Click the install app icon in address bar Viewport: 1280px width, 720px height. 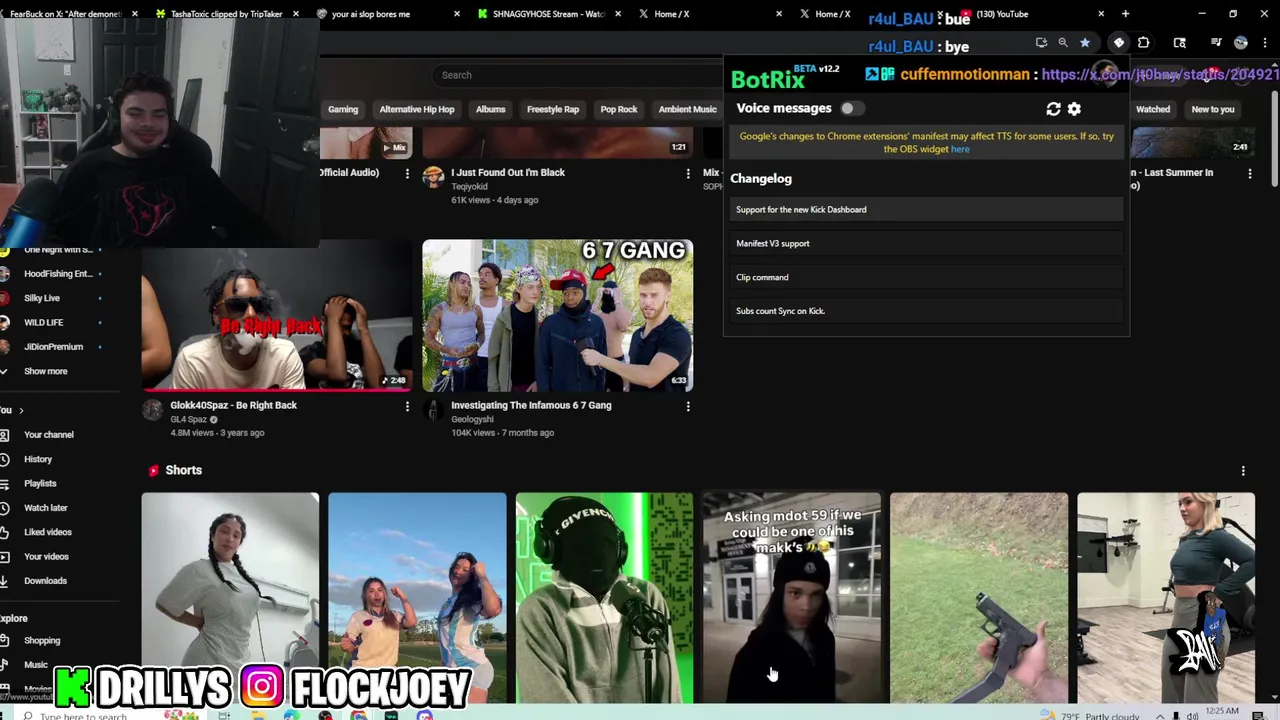[1041, 43]
